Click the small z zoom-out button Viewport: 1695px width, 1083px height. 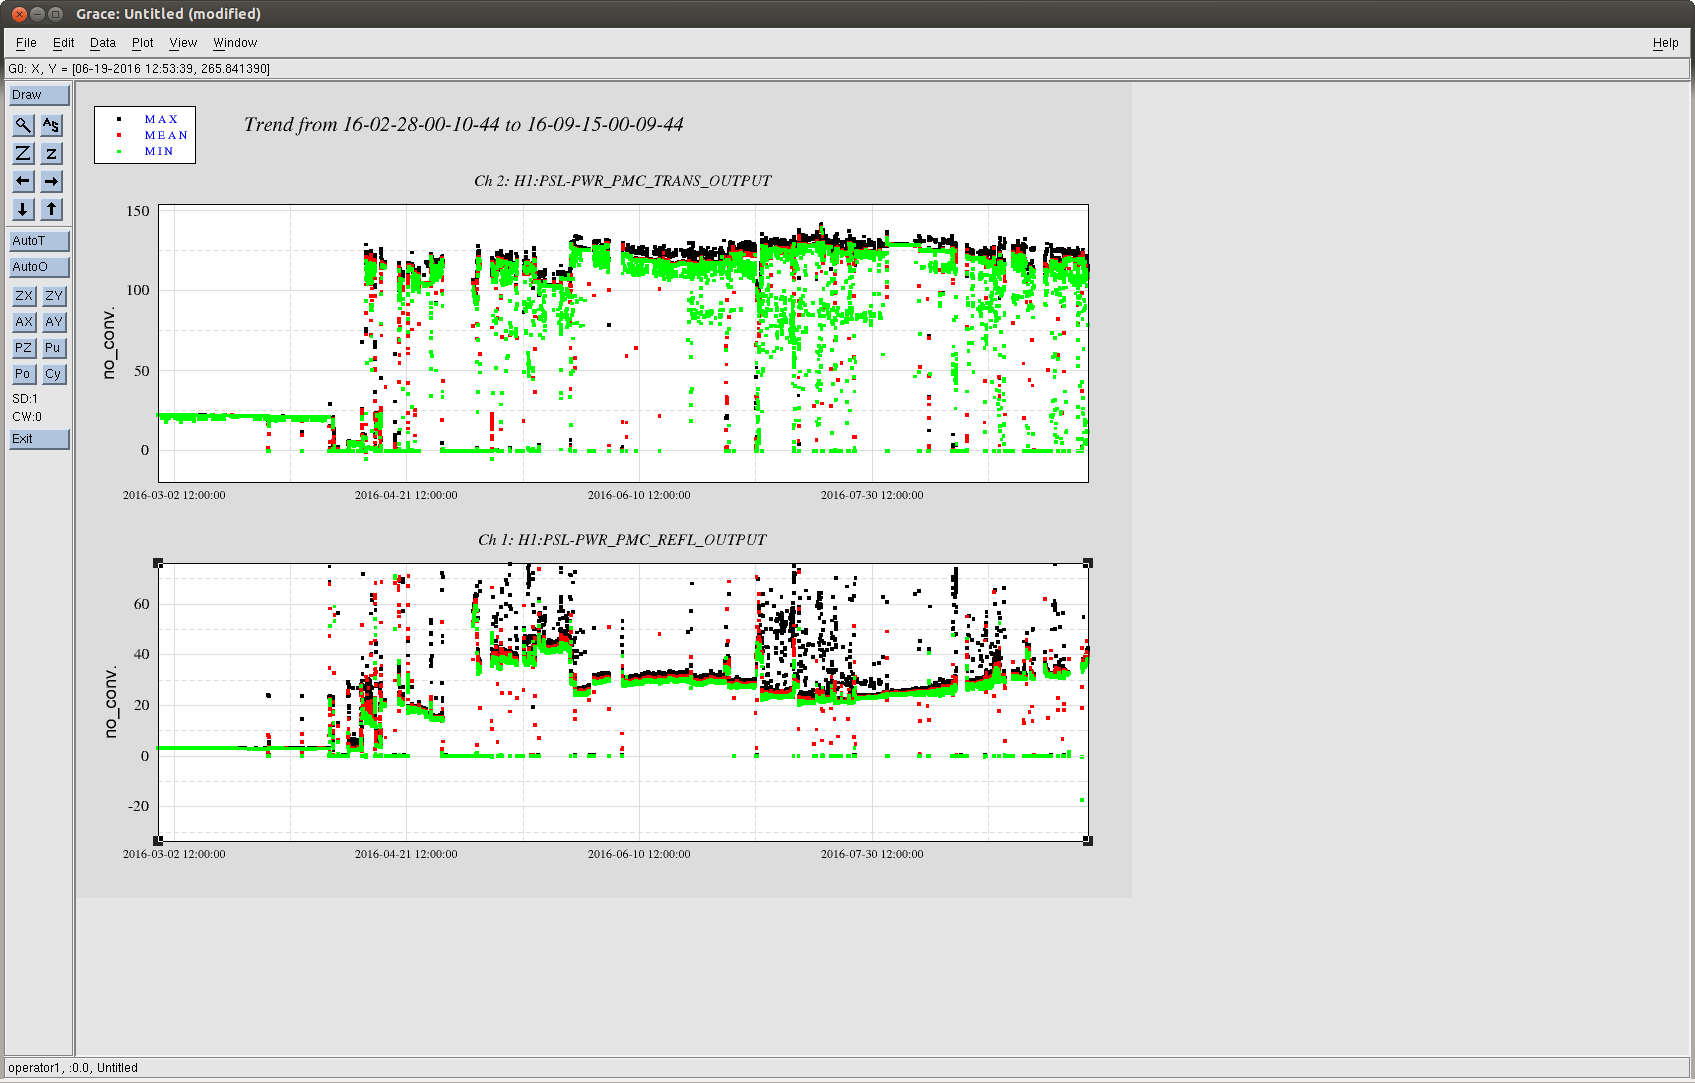[x=51, y=153]
